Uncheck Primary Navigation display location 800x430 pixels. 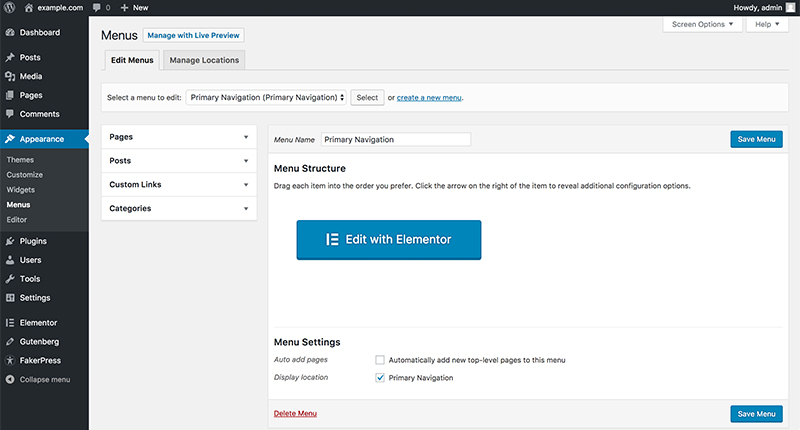(380, 377)
